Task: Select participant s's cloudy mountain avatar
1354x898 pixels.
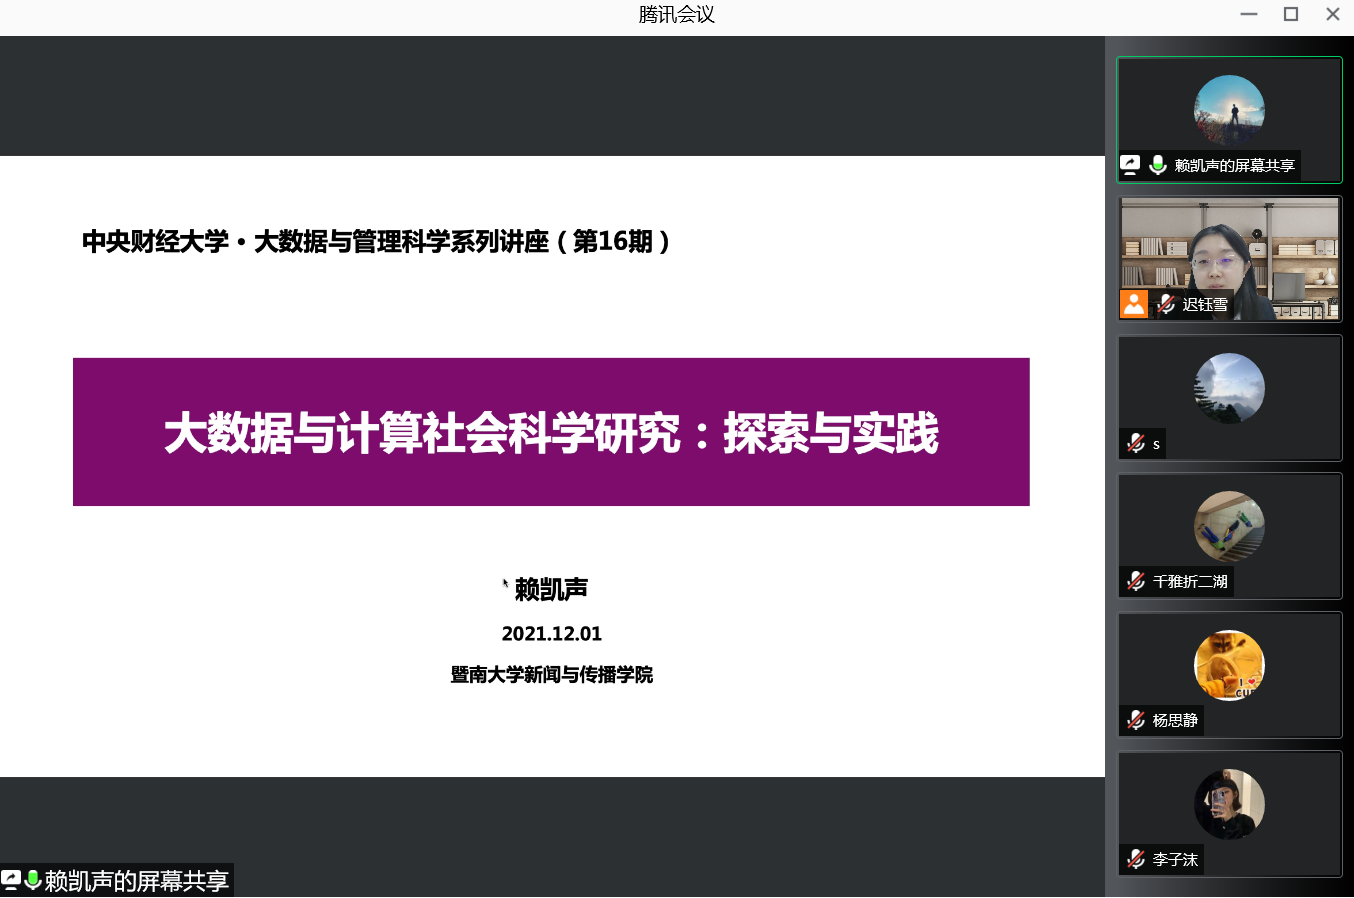Action: (1229, 388)
